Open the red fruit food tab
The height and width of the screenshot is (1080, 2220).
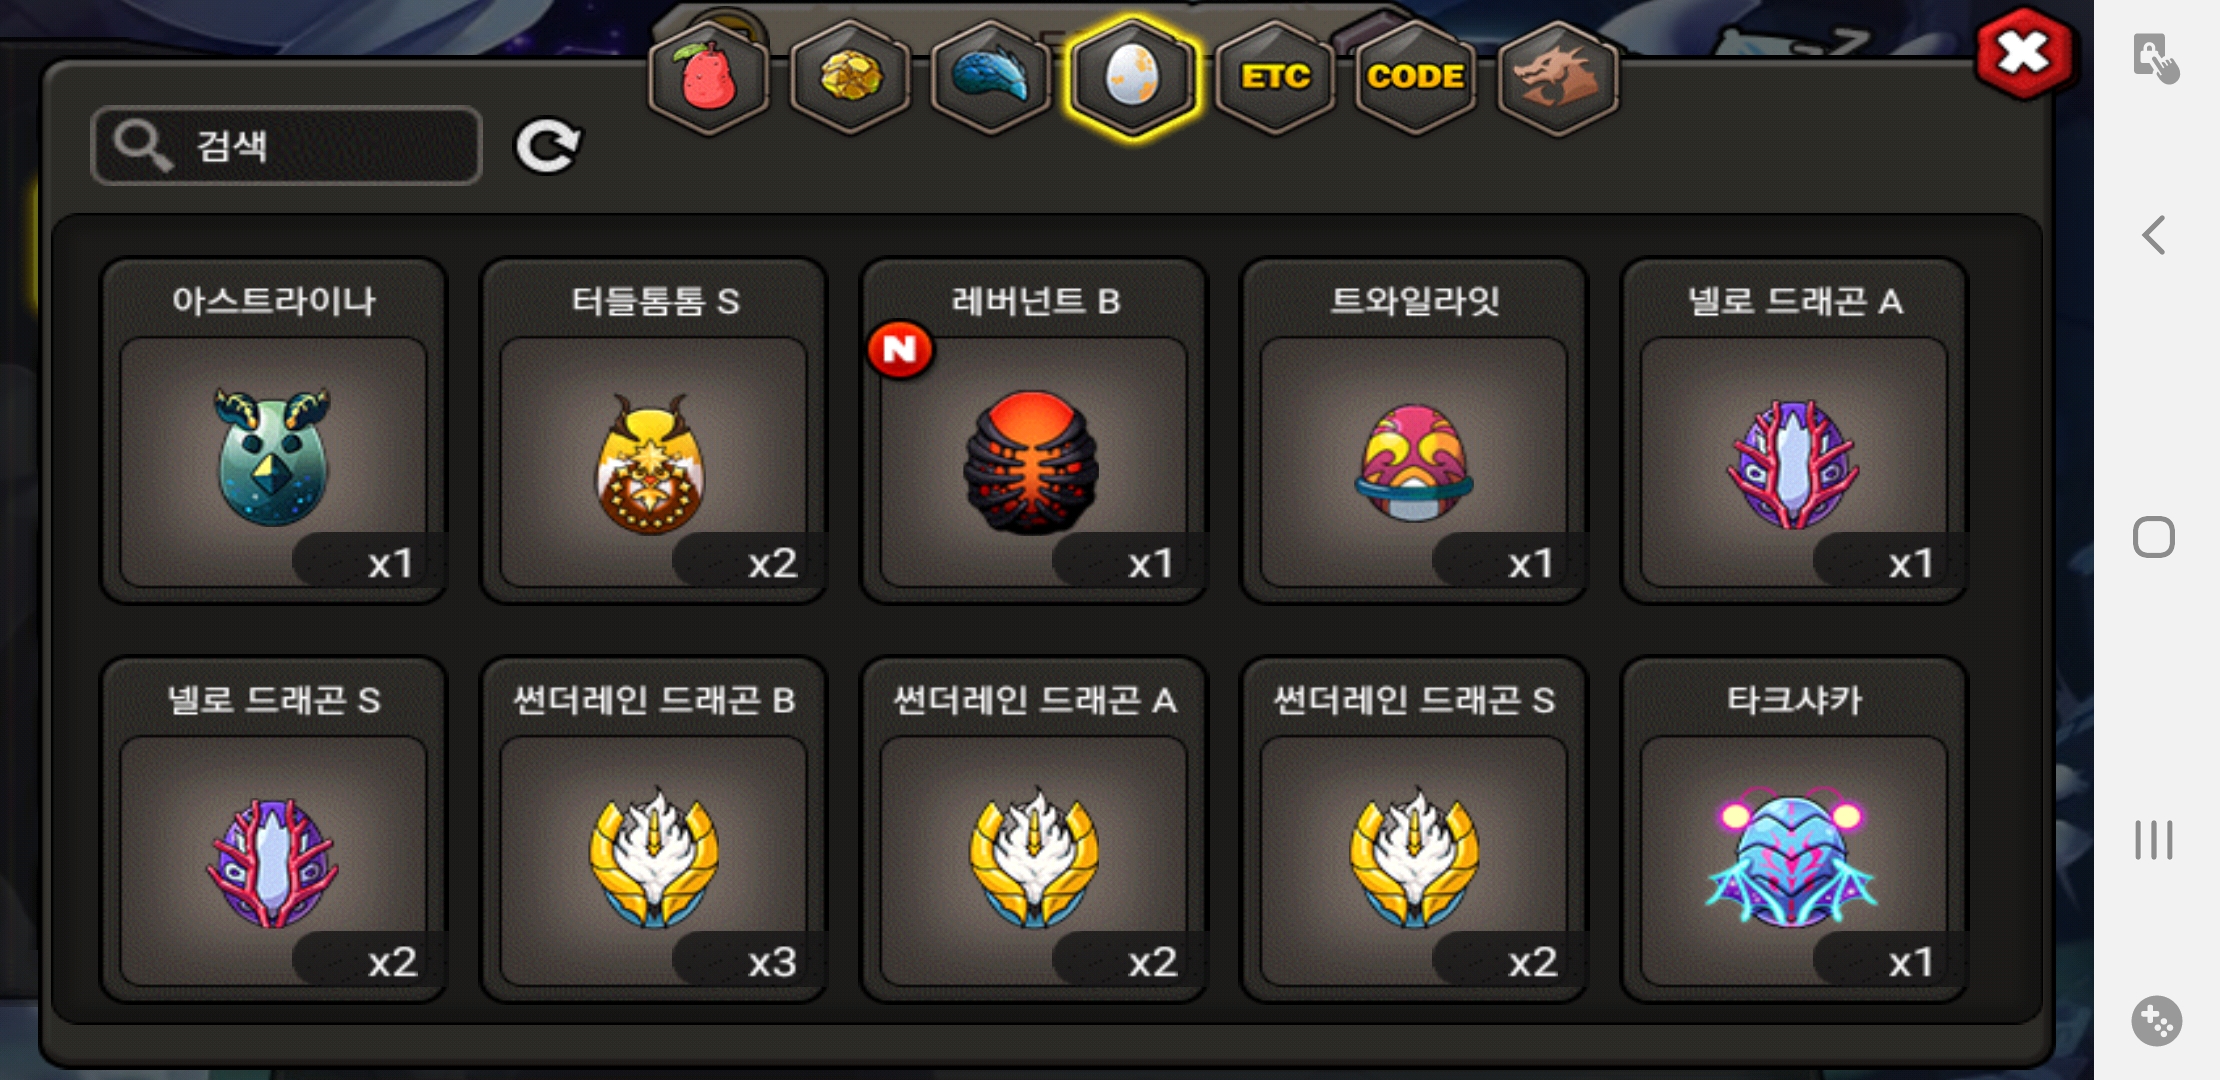click(x=708, y=77)
